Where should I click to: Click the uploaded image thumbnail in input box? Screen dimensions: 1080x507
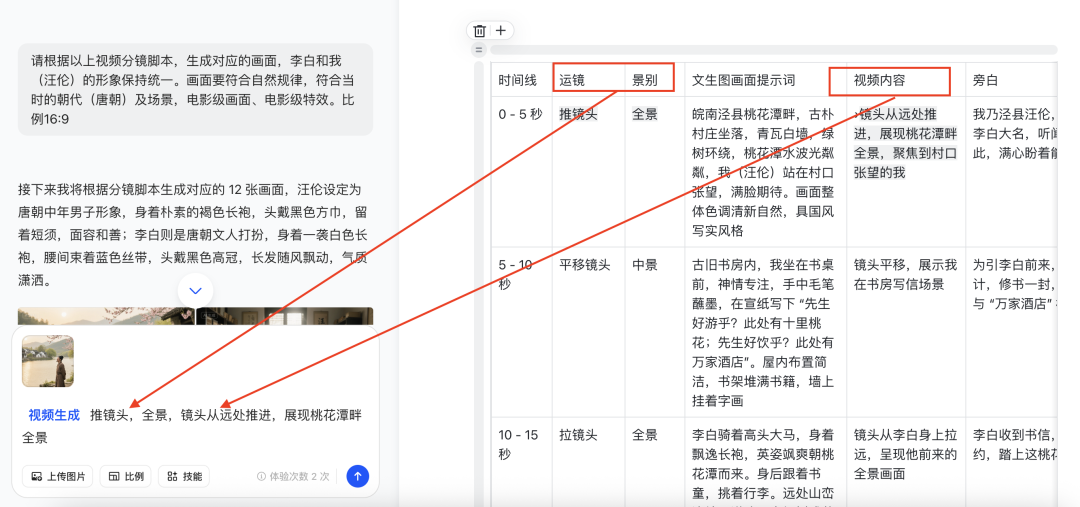[x=48, y=361]
